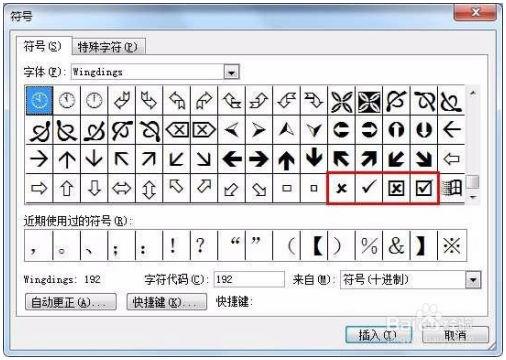Pick the recently used ampersand symbol
The width and height of the screenshot is (506, 360).
point(396,246)
